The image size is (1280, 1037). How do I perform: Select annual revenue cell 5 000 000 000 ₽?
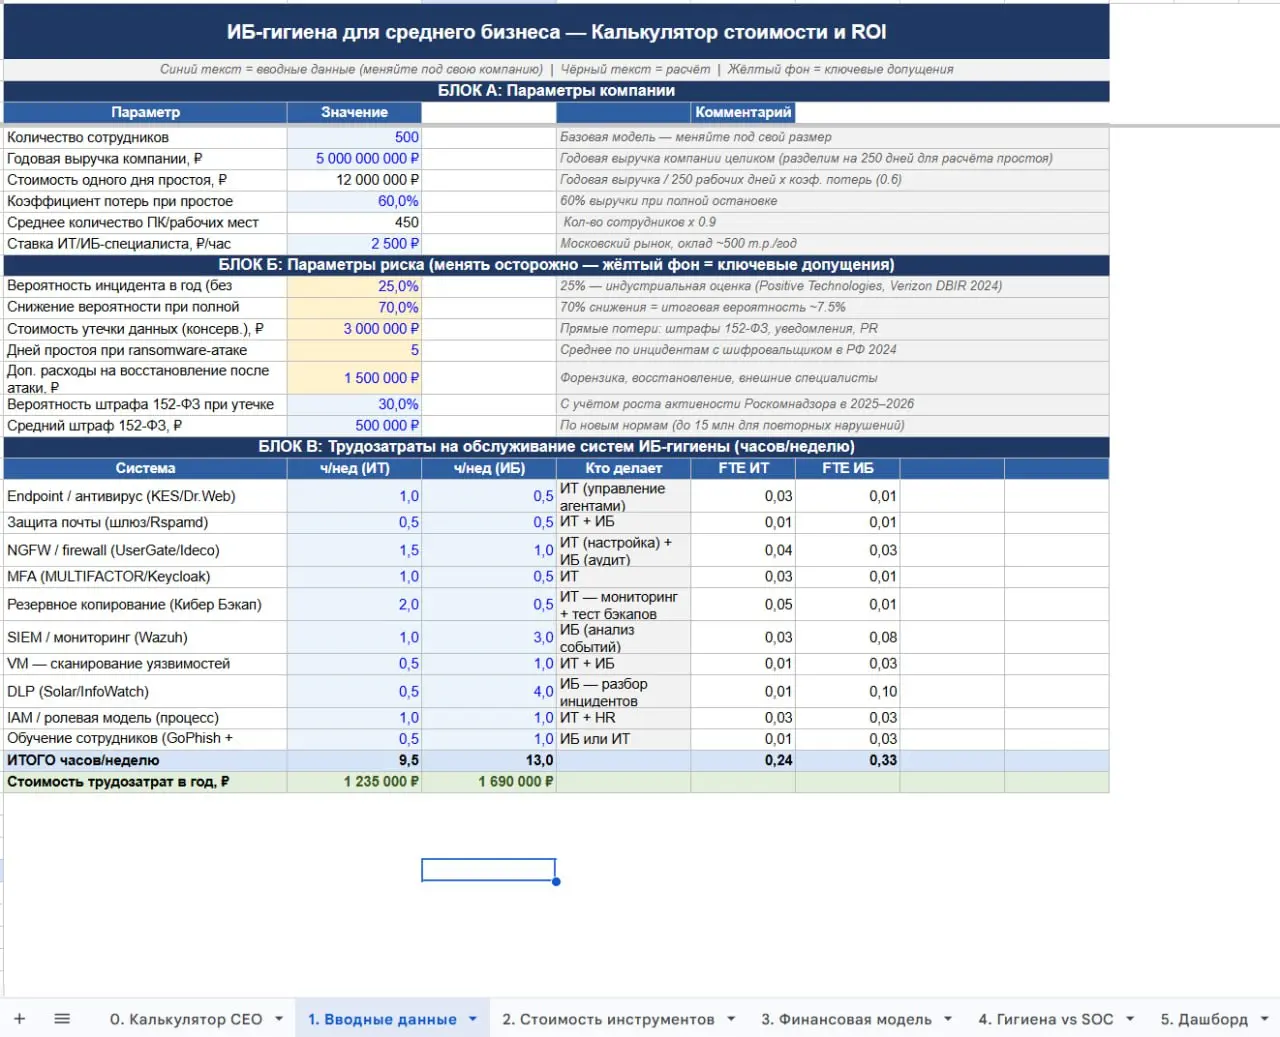coord(354,159)
